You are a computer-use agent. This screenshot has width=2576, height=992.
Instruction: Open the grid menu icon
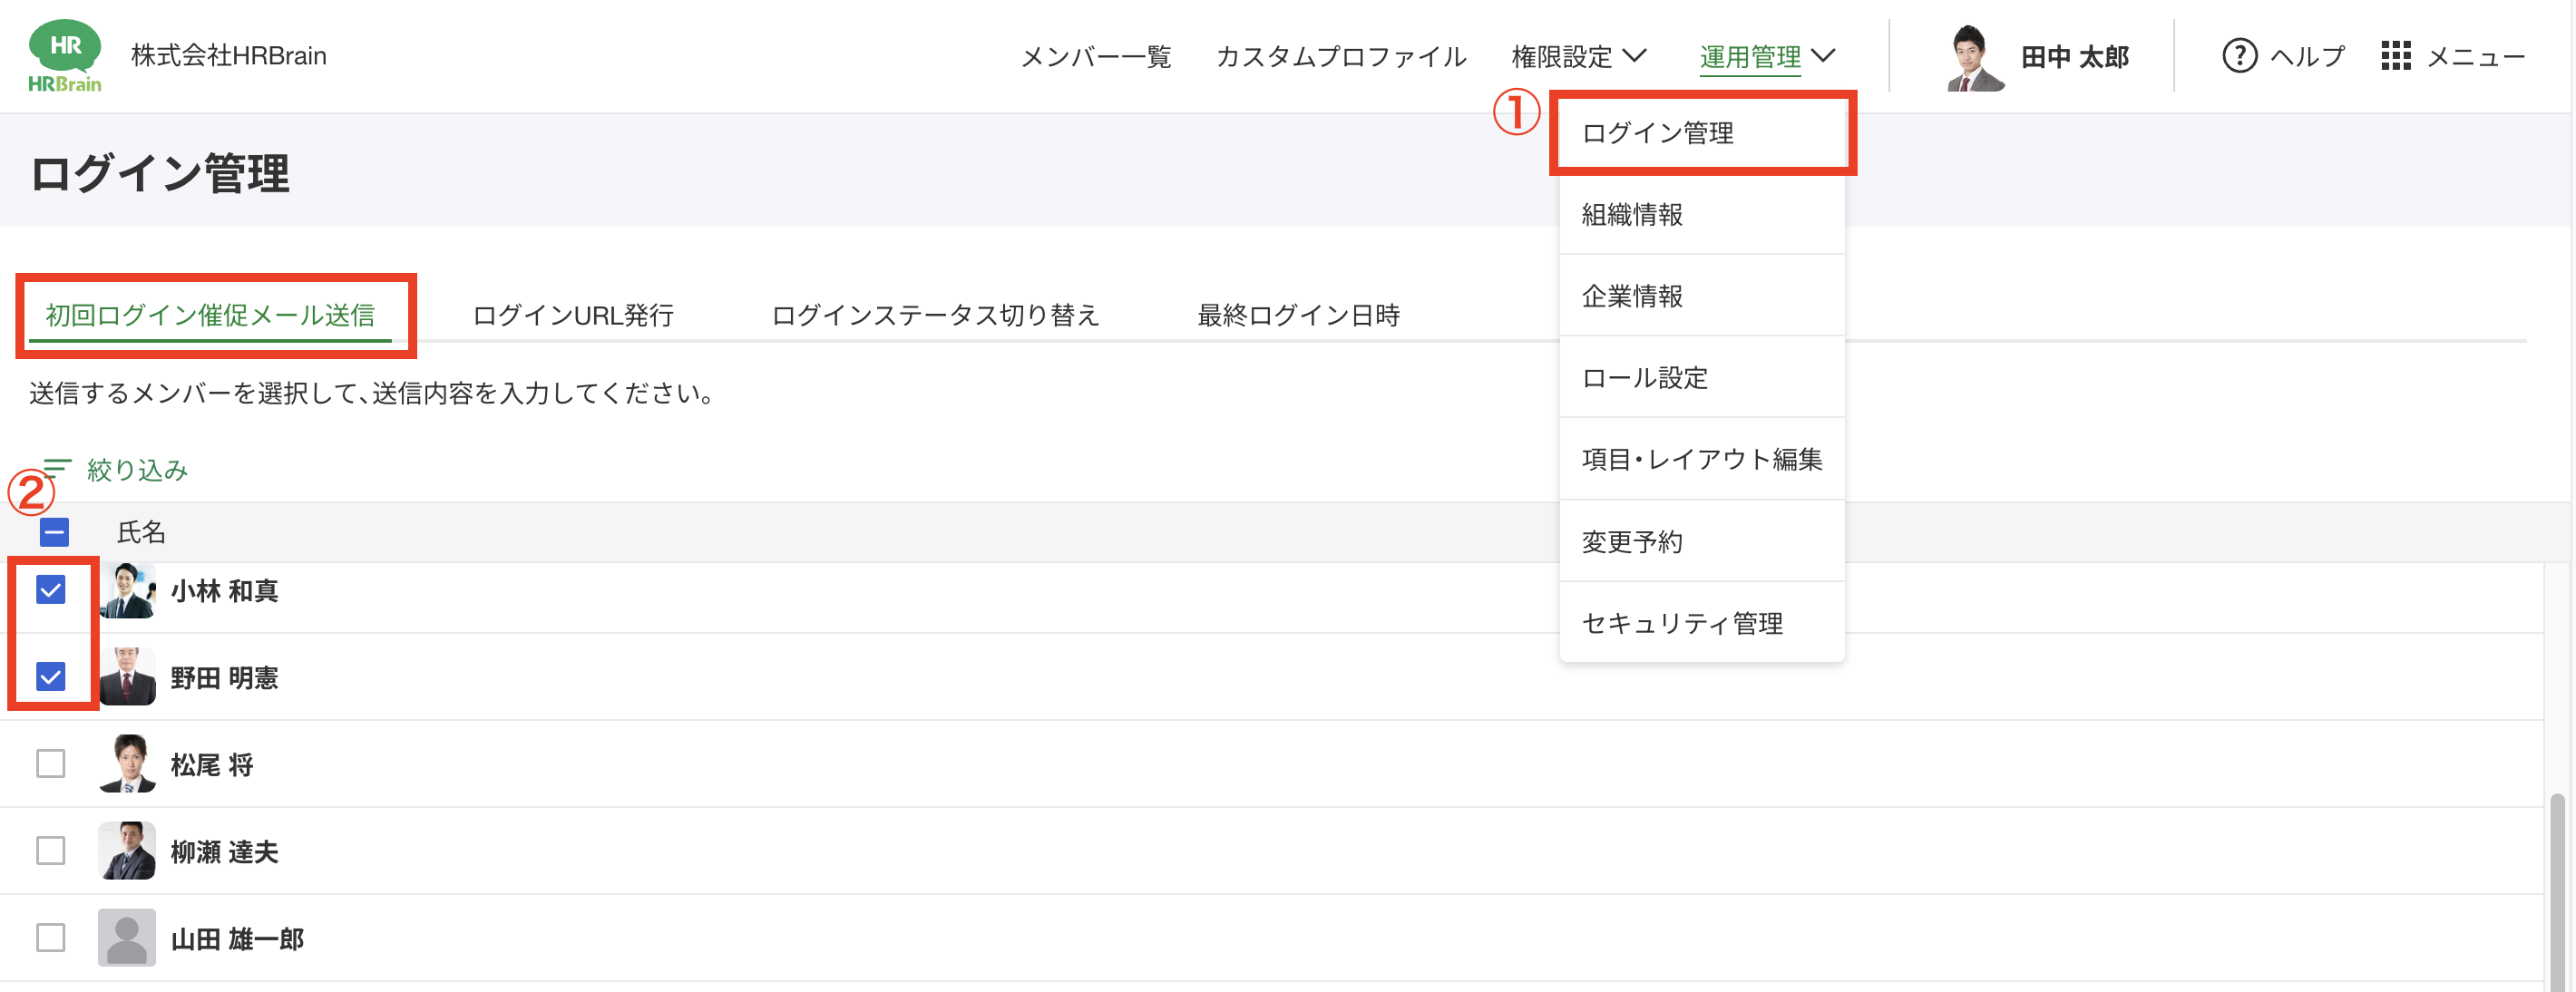point(2396,56)
